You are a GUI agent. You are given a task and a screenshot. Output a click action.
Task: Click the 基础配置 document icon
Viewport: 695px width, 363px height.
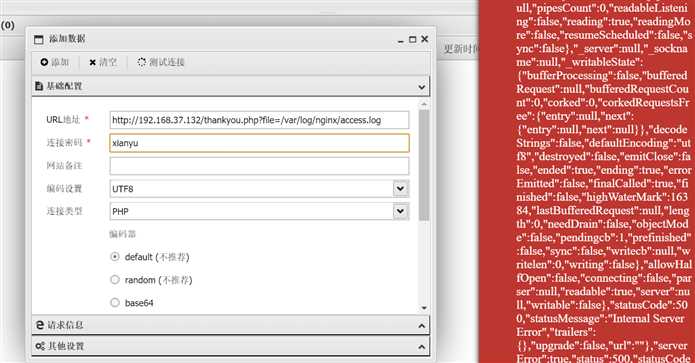tap(39, 86)
